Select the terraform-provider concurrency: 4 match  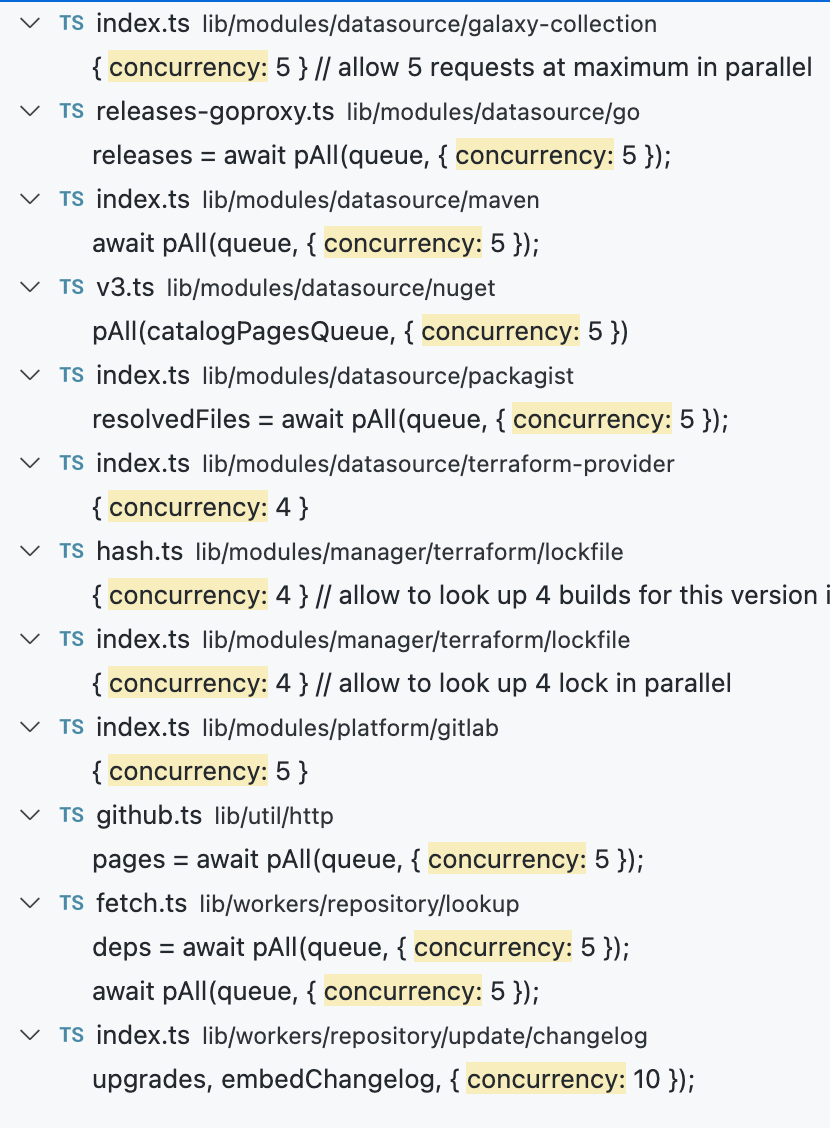click(x=188, y=507)
